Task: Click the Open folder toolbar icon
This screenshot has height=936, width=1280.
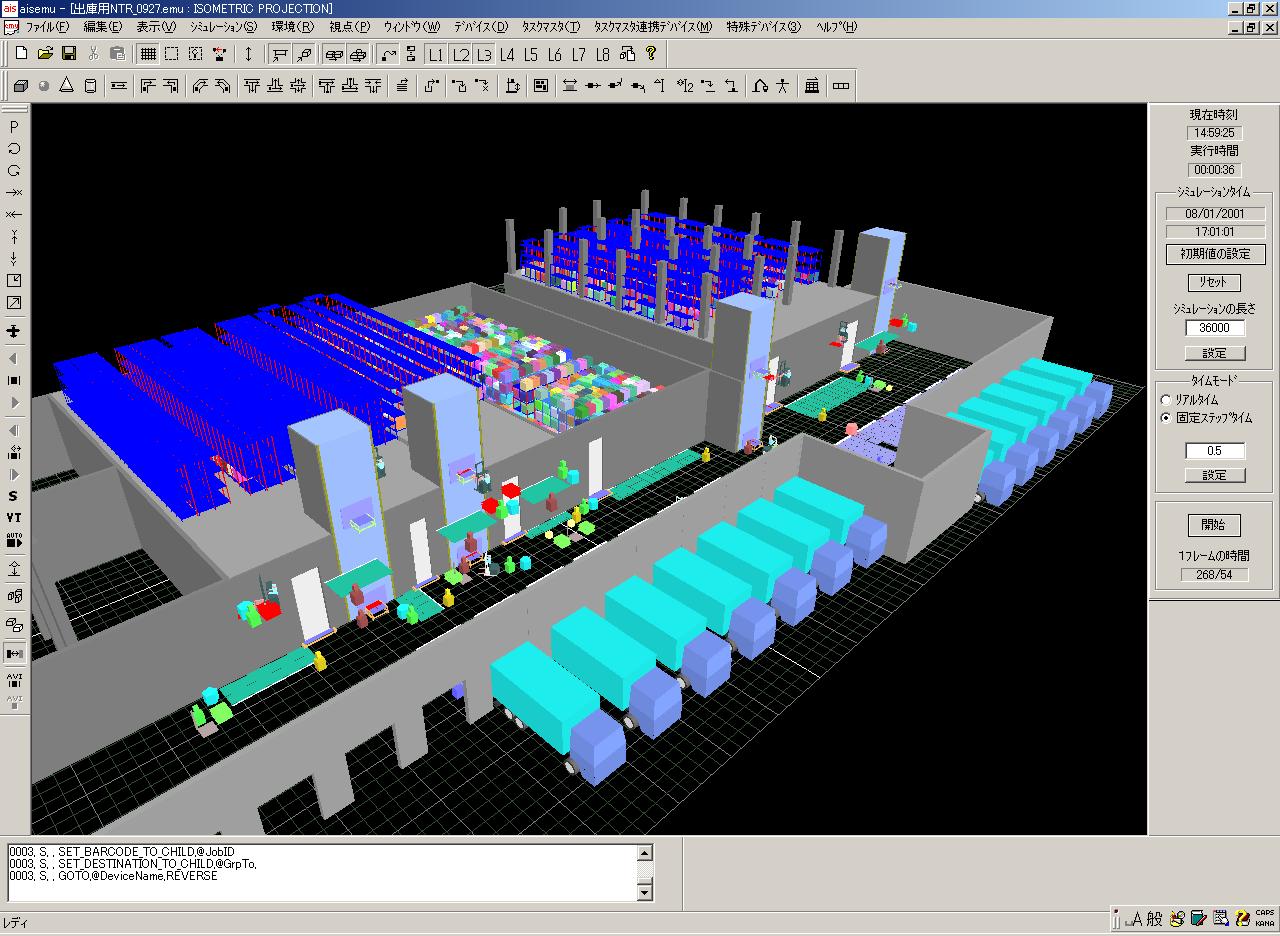Action: pyautogui.click(x=45, y=54)
